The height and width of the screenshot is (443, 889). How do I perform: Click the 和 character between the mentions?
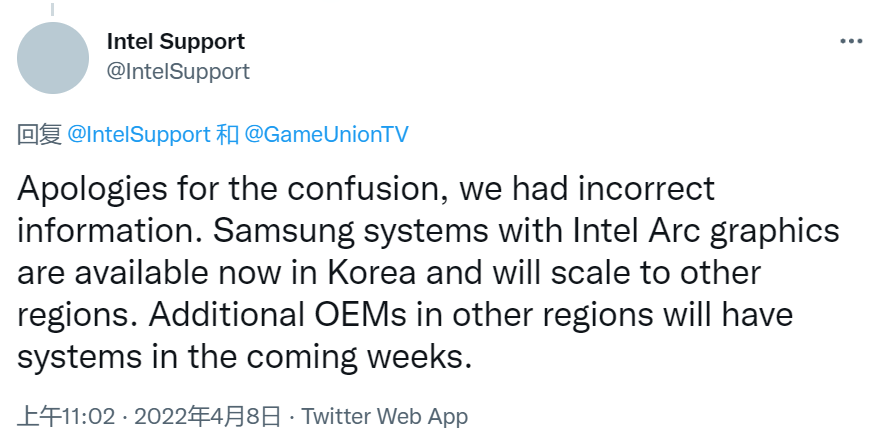click(x=227, y=135)
